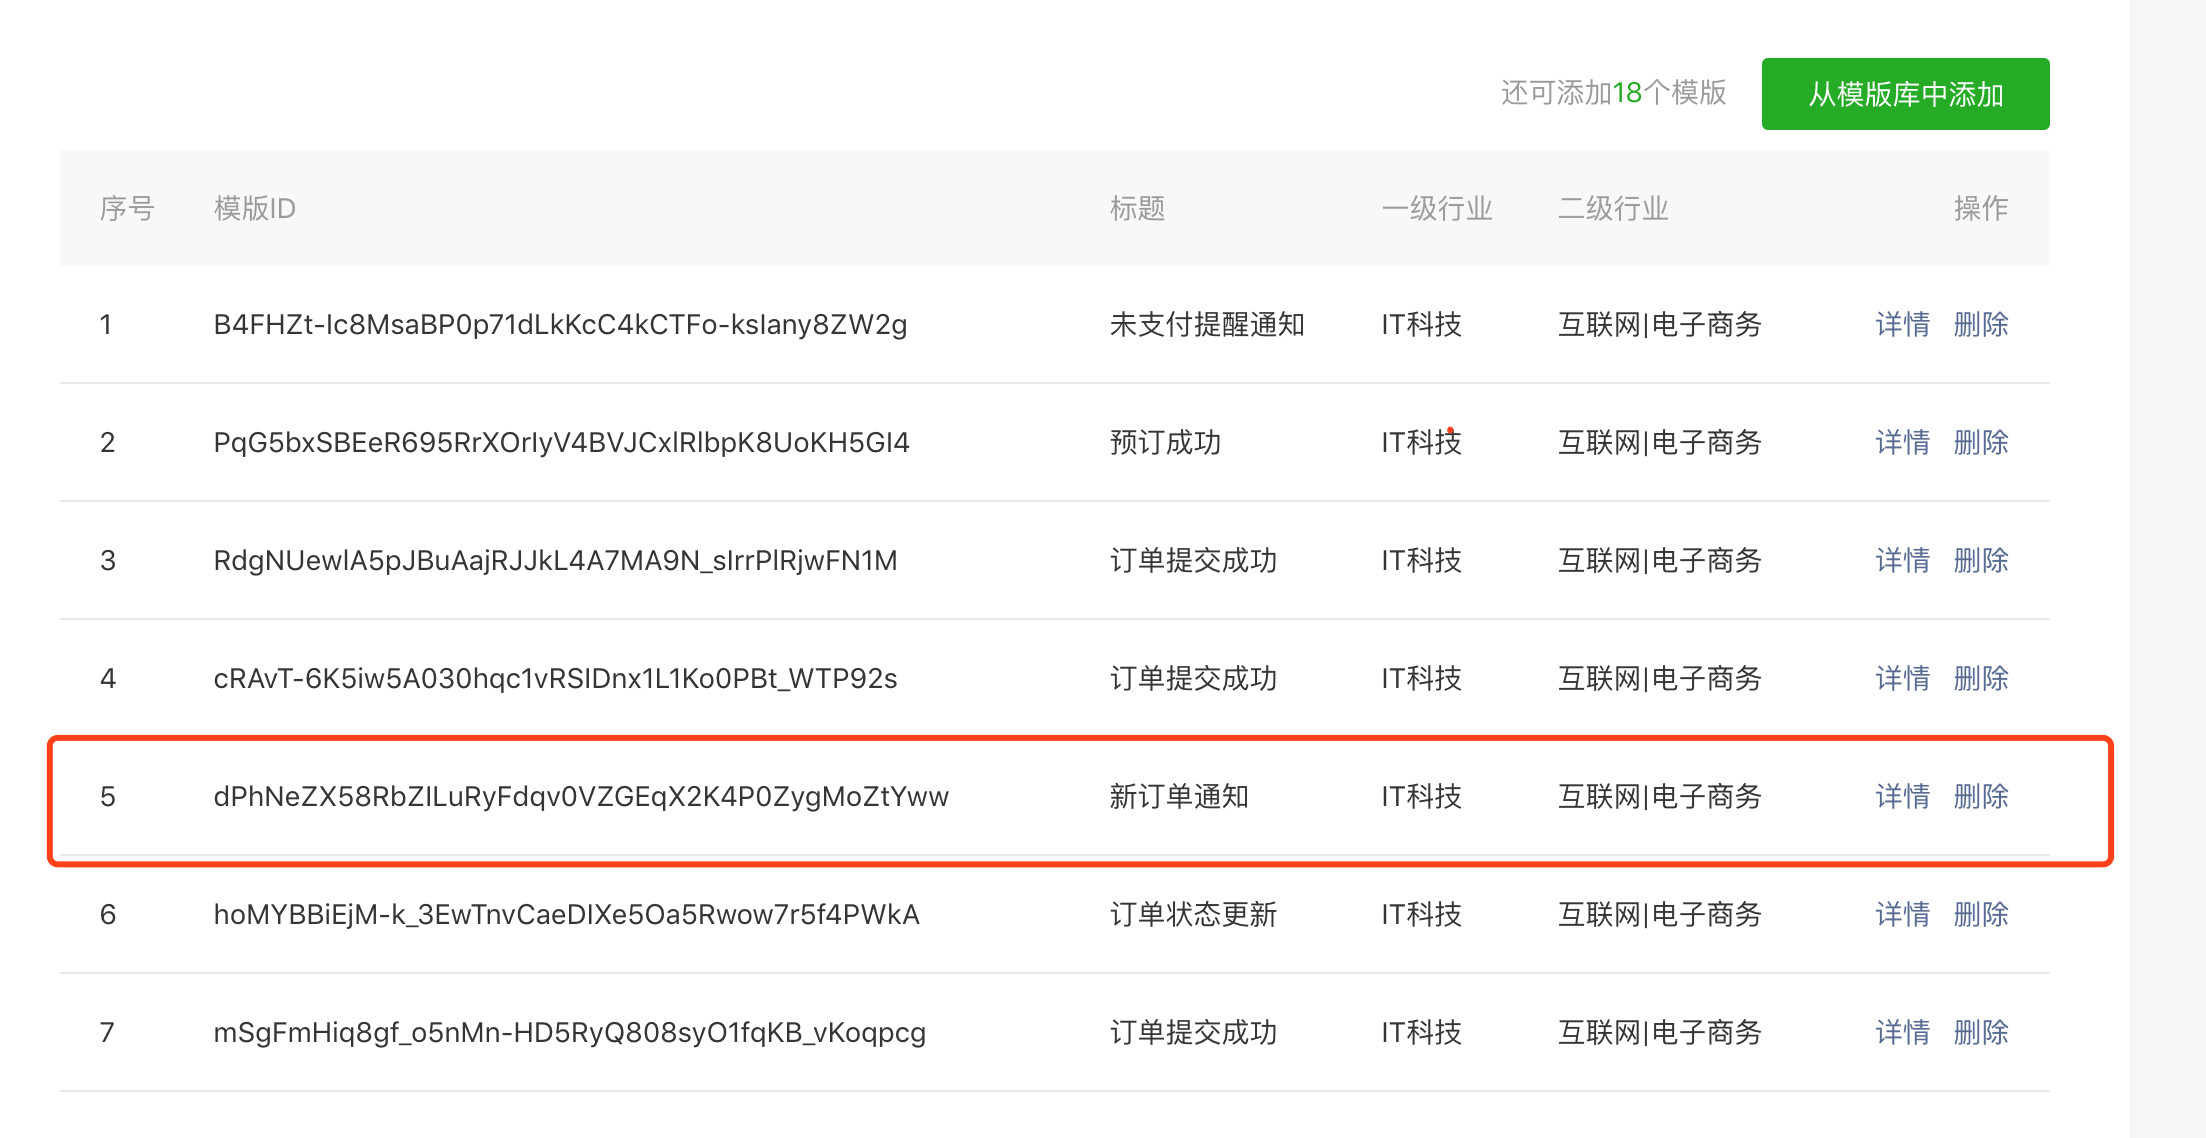
Task: Open 详情 for template row 1
Action: (1902, 325)
